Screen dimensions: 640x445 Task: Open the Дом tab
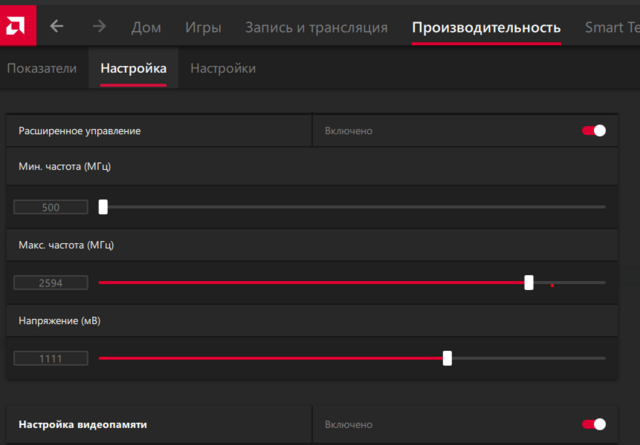point(146,27)
